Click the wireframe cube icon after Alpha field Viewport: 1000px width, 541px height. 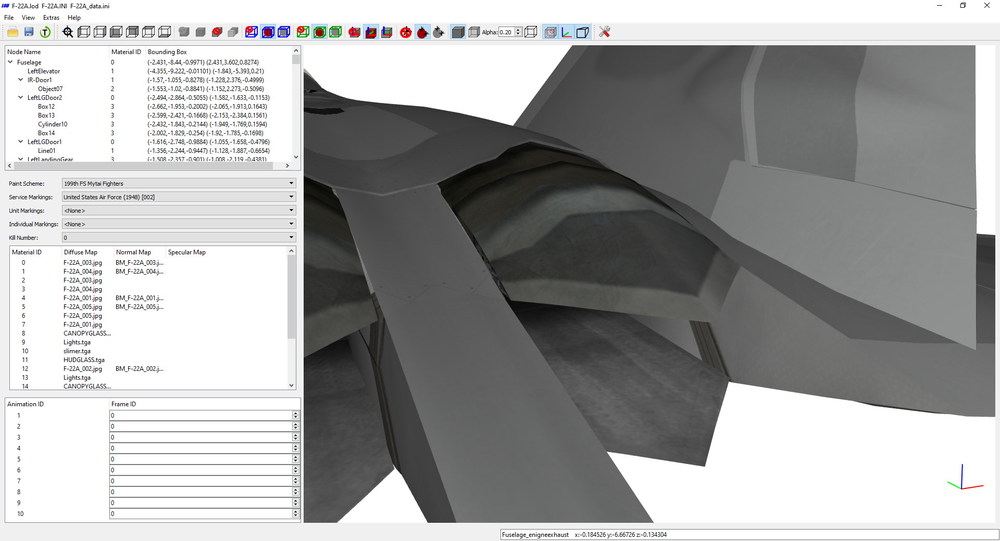530,32
